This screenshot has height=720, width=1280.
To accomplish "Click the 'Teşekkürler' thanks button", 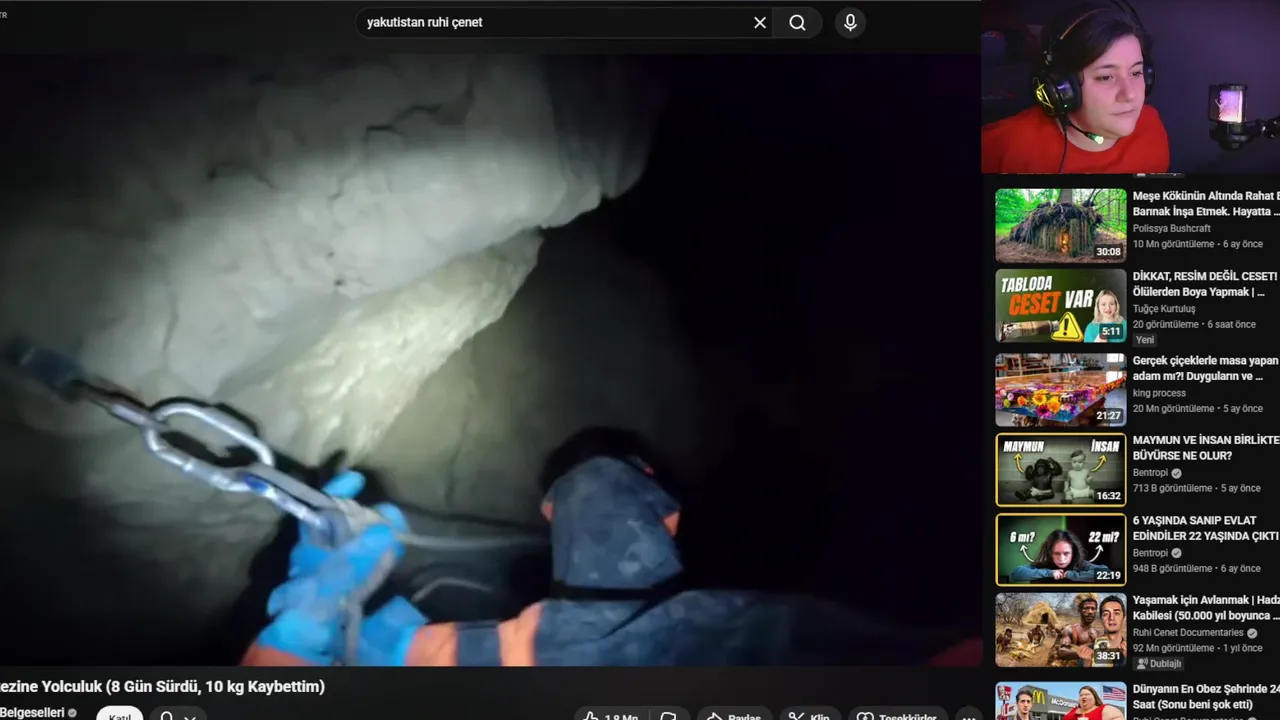I will pos(898,714).
